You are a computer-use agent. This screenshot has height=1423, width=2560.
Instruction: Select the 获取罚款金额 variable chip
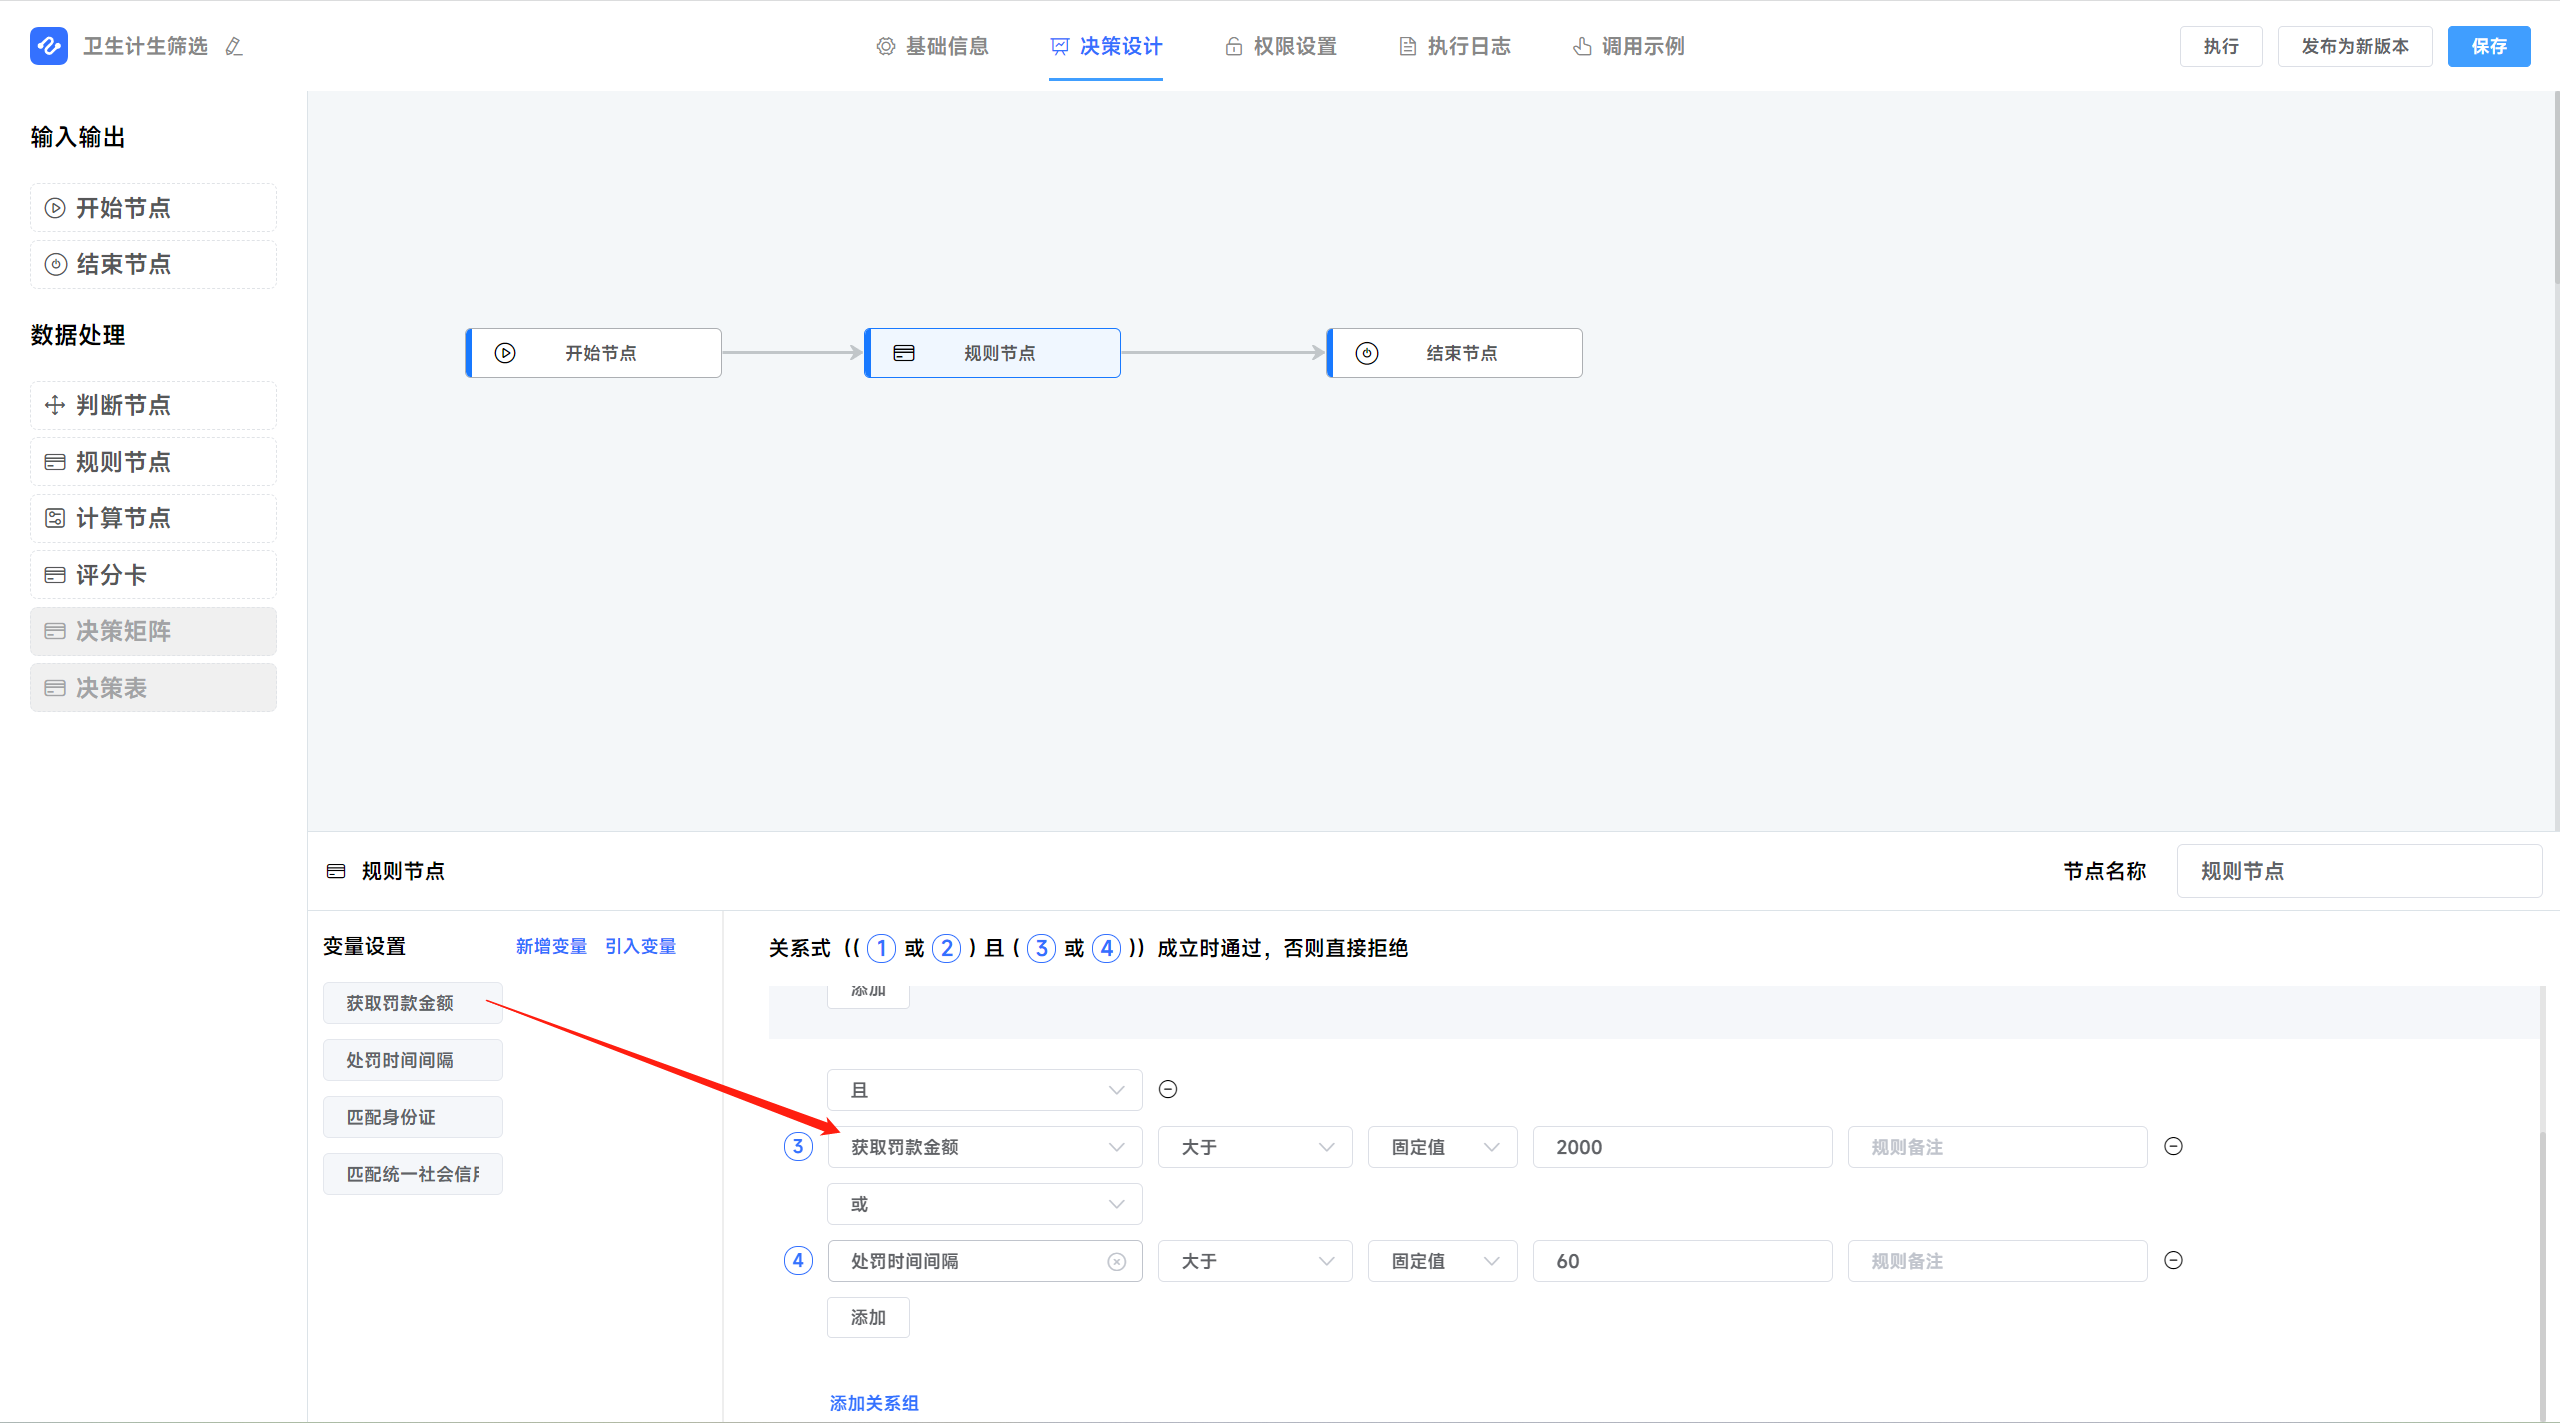pyautogui.click(x=412, y=1003)
